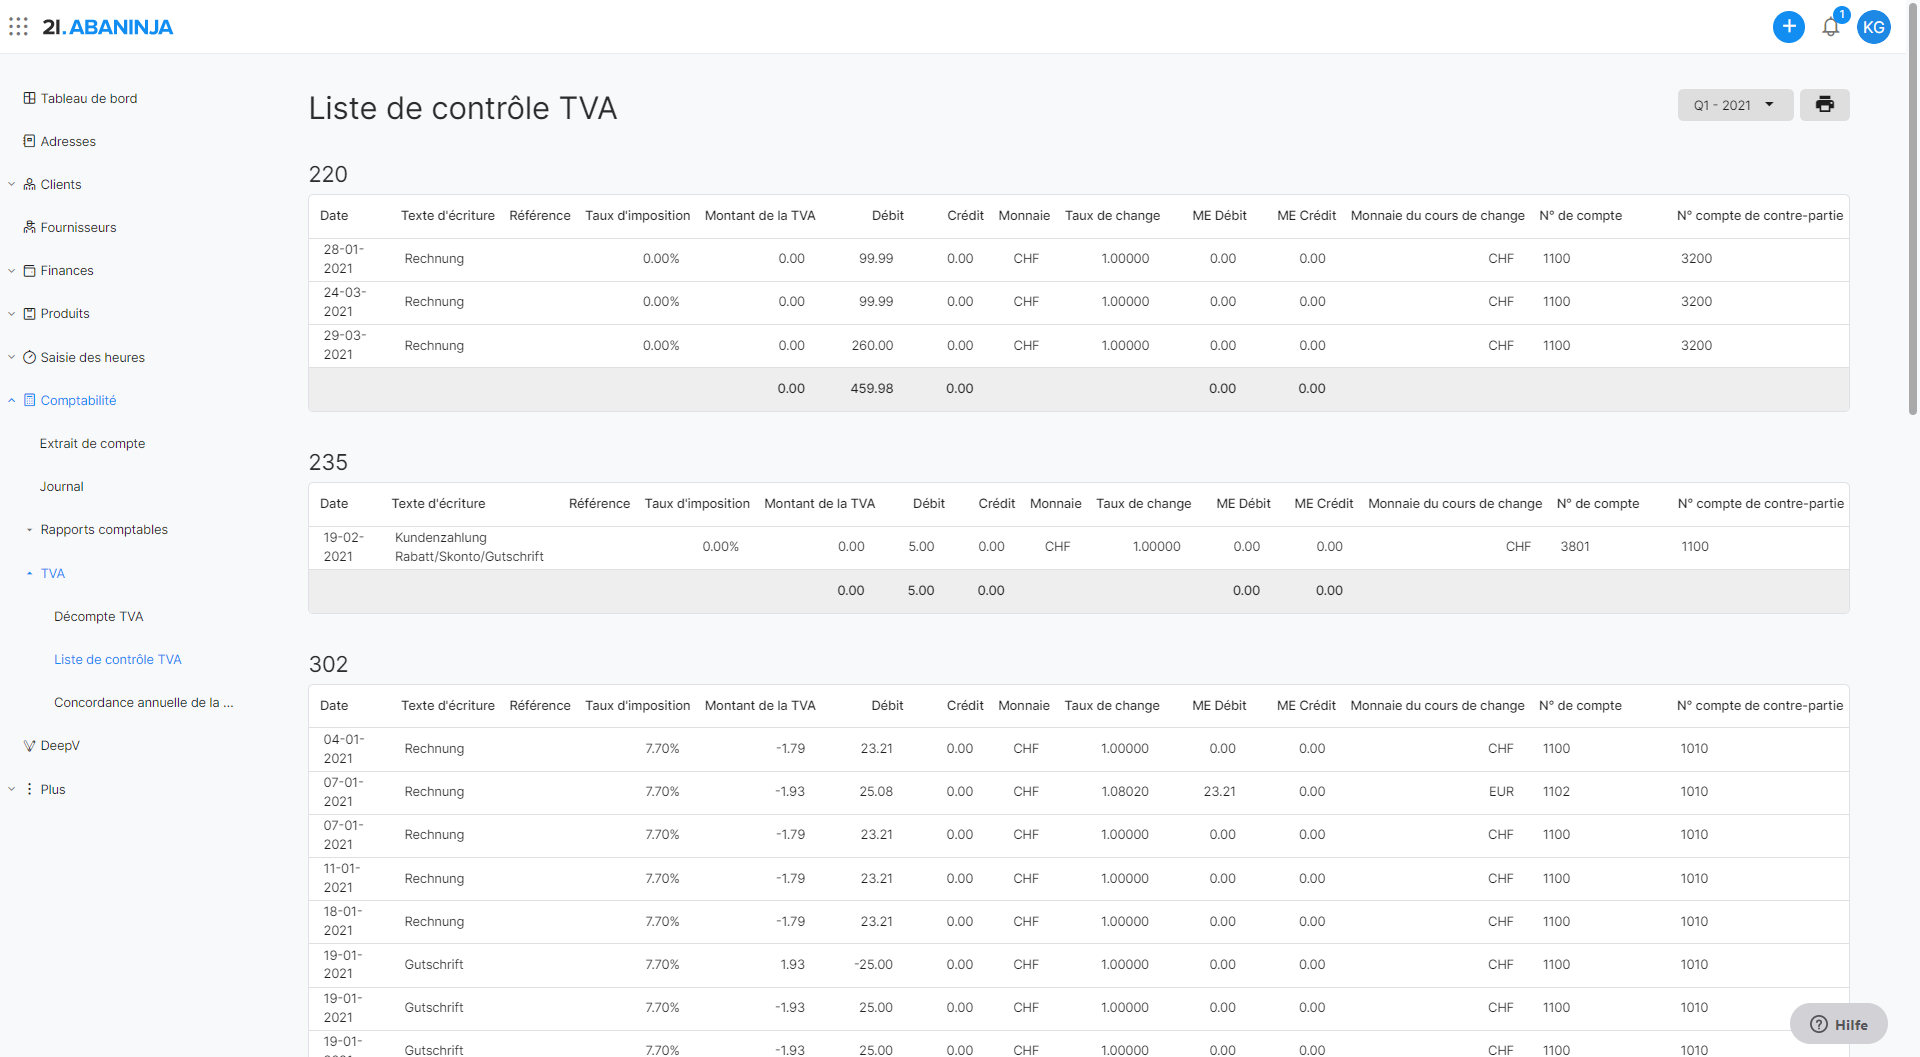Open the Q1 - 2021 period dropdown
The width and height of the screenshot is (1920, 1057).
coord(1734,105)
